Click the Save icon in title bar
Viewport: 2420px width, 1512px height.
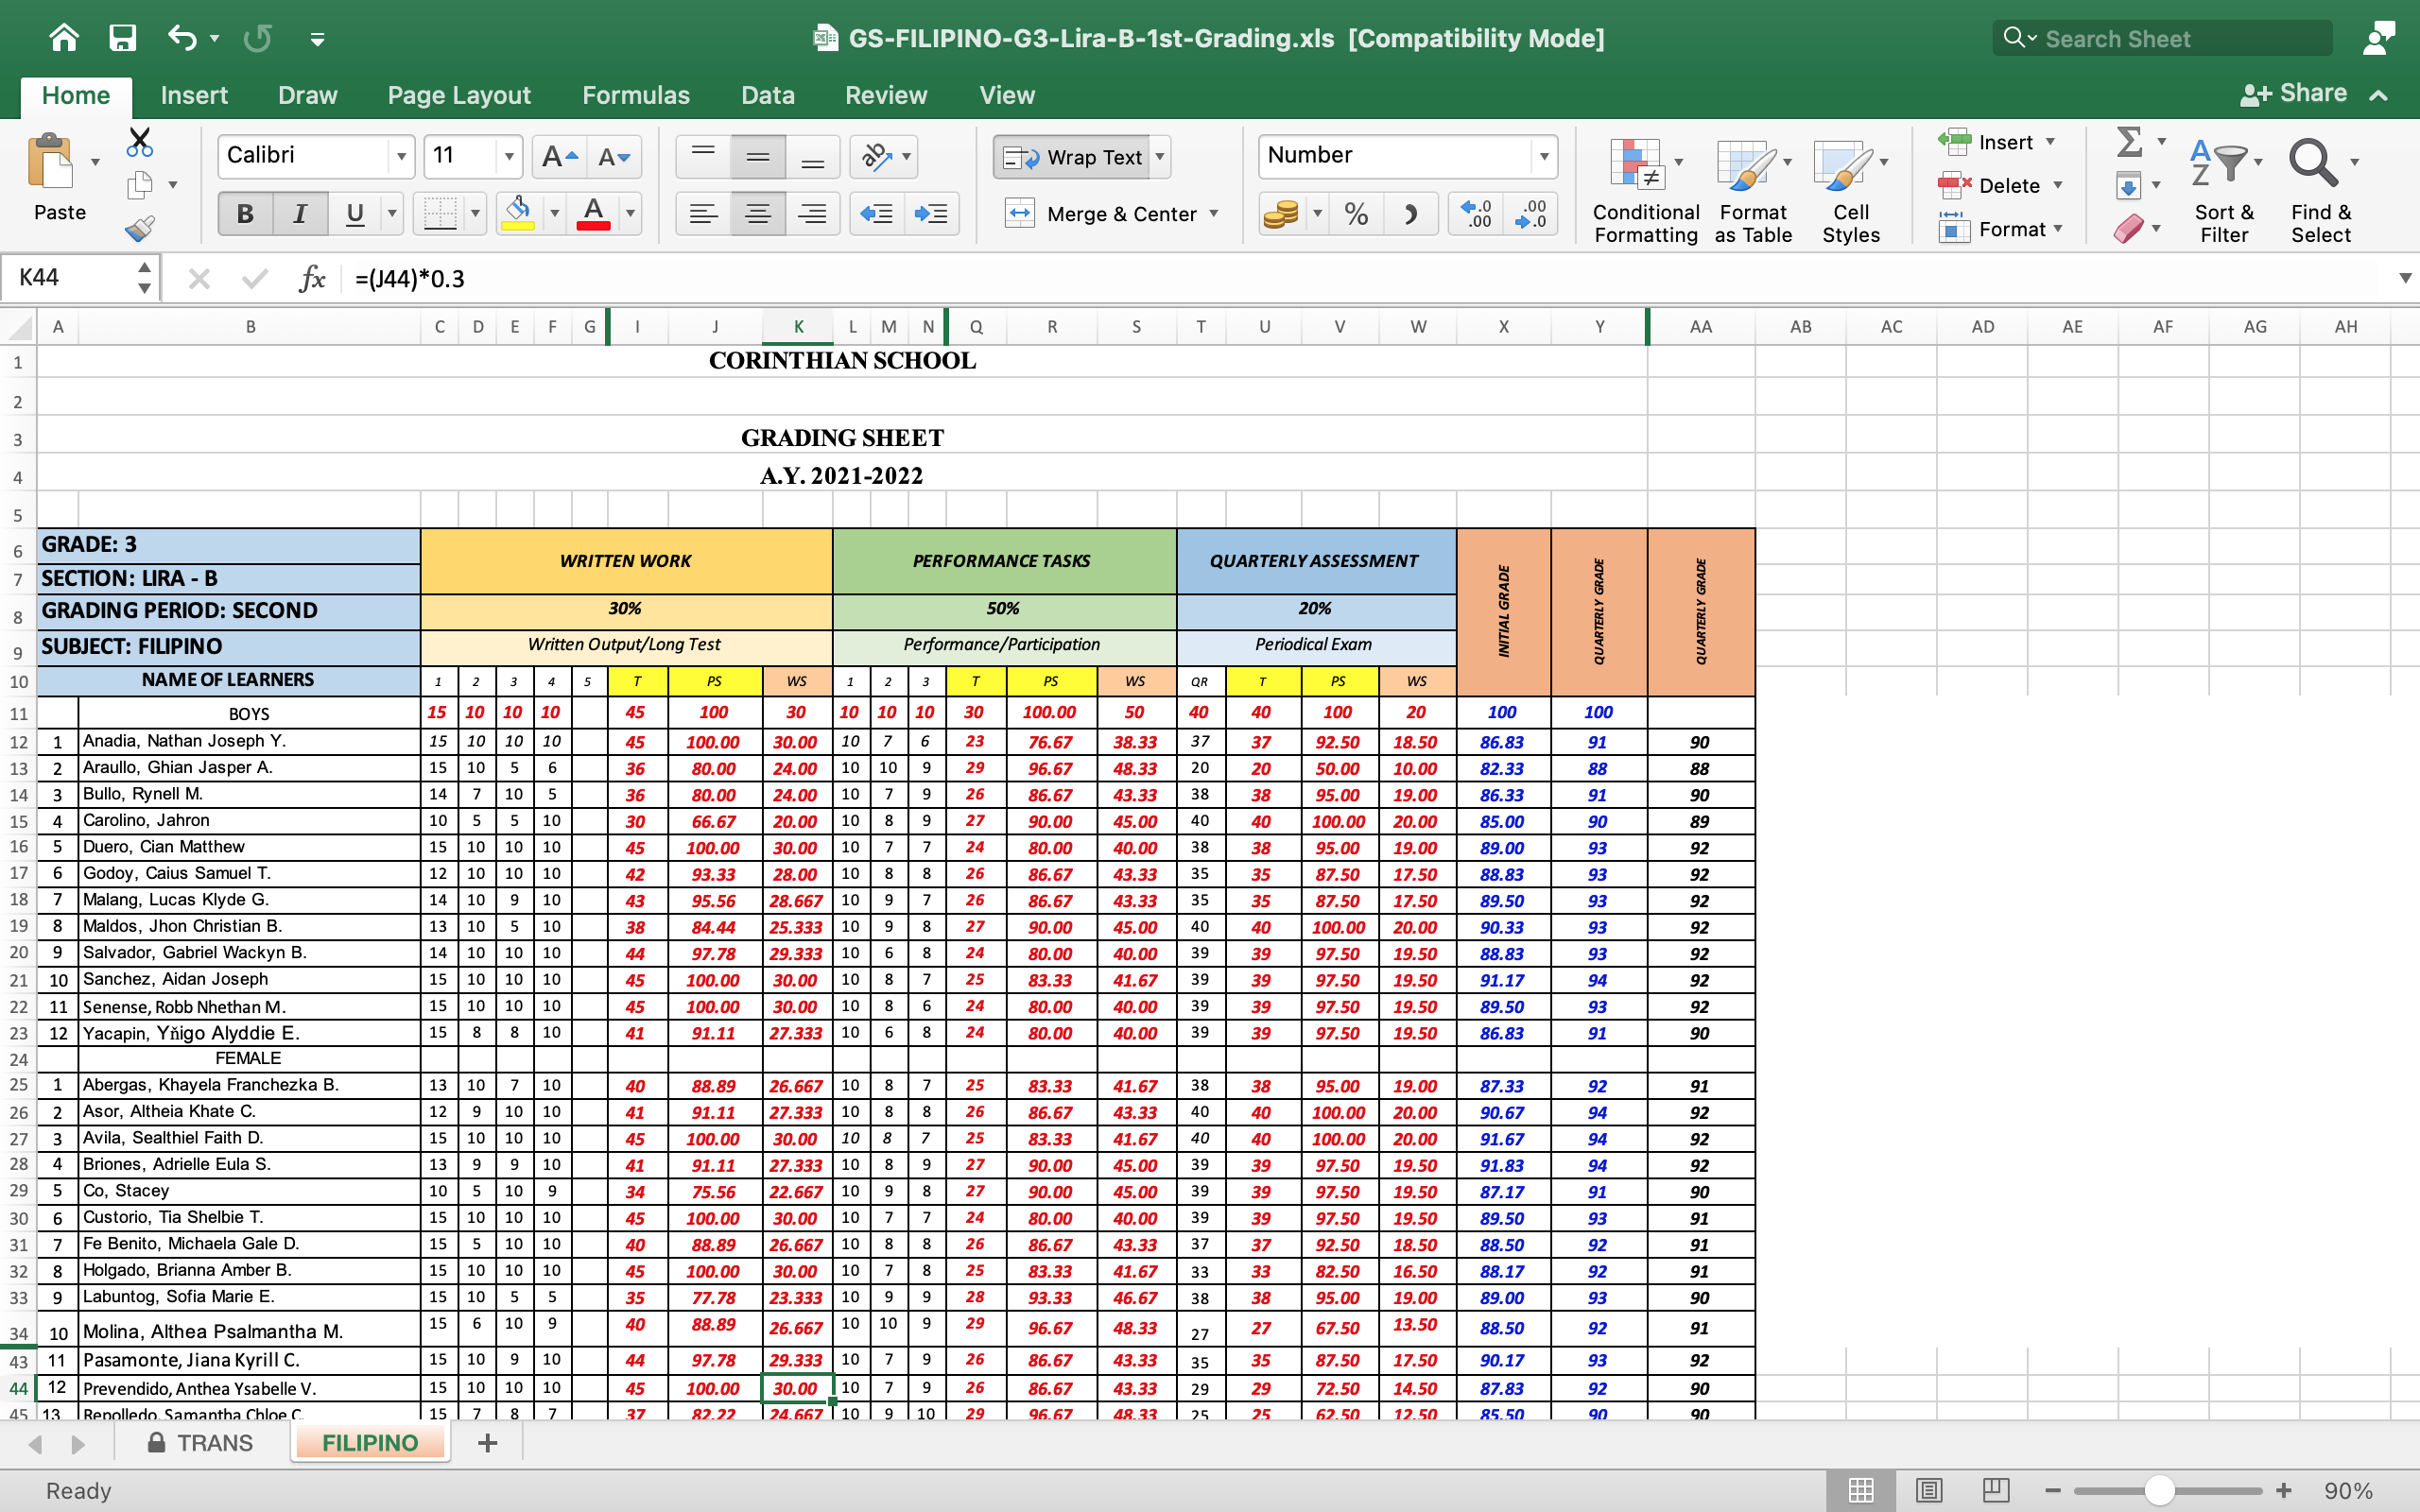pyautogui.click(x=122, y=38)
